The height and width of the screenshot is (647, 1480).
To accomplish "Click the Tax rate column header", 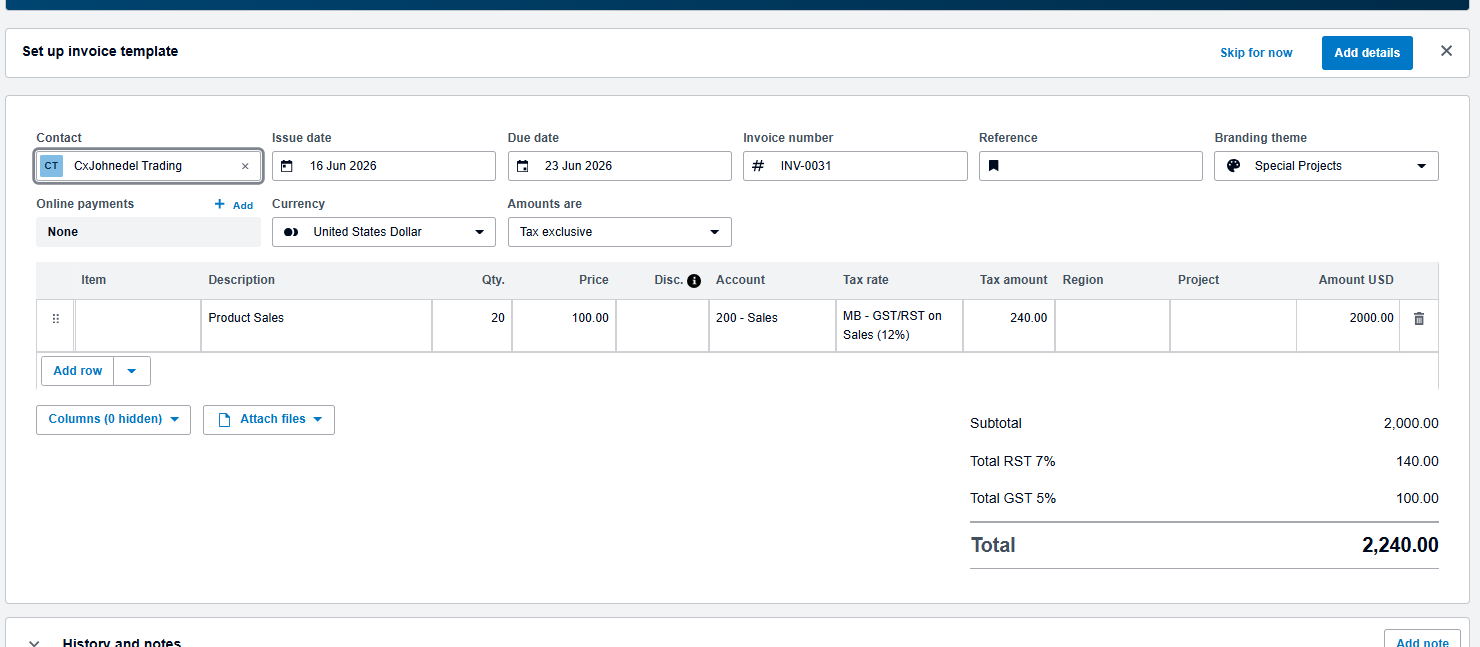I will pyautogui.click(x=866, y=281).
